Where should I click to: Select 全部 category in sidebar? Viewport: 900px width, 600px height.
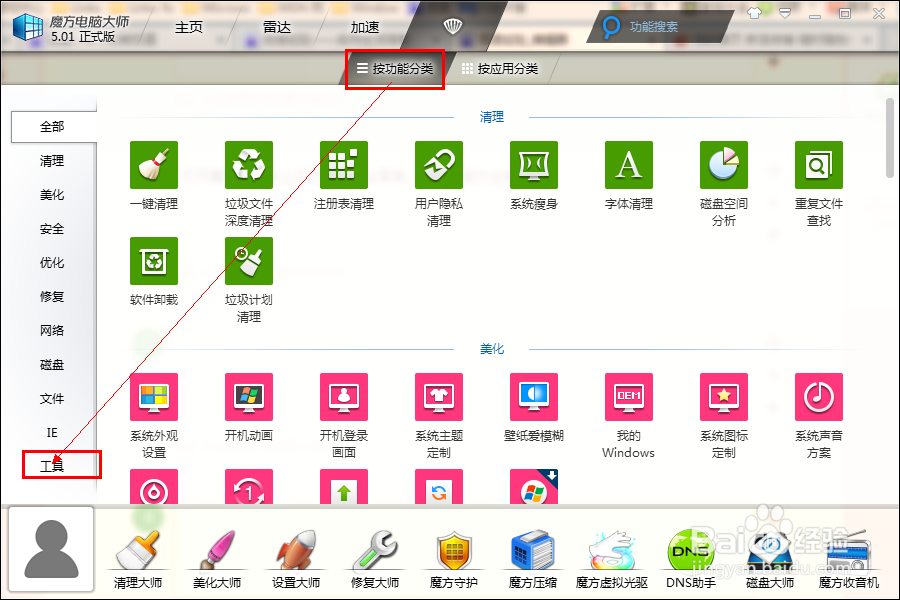point(52,127)
